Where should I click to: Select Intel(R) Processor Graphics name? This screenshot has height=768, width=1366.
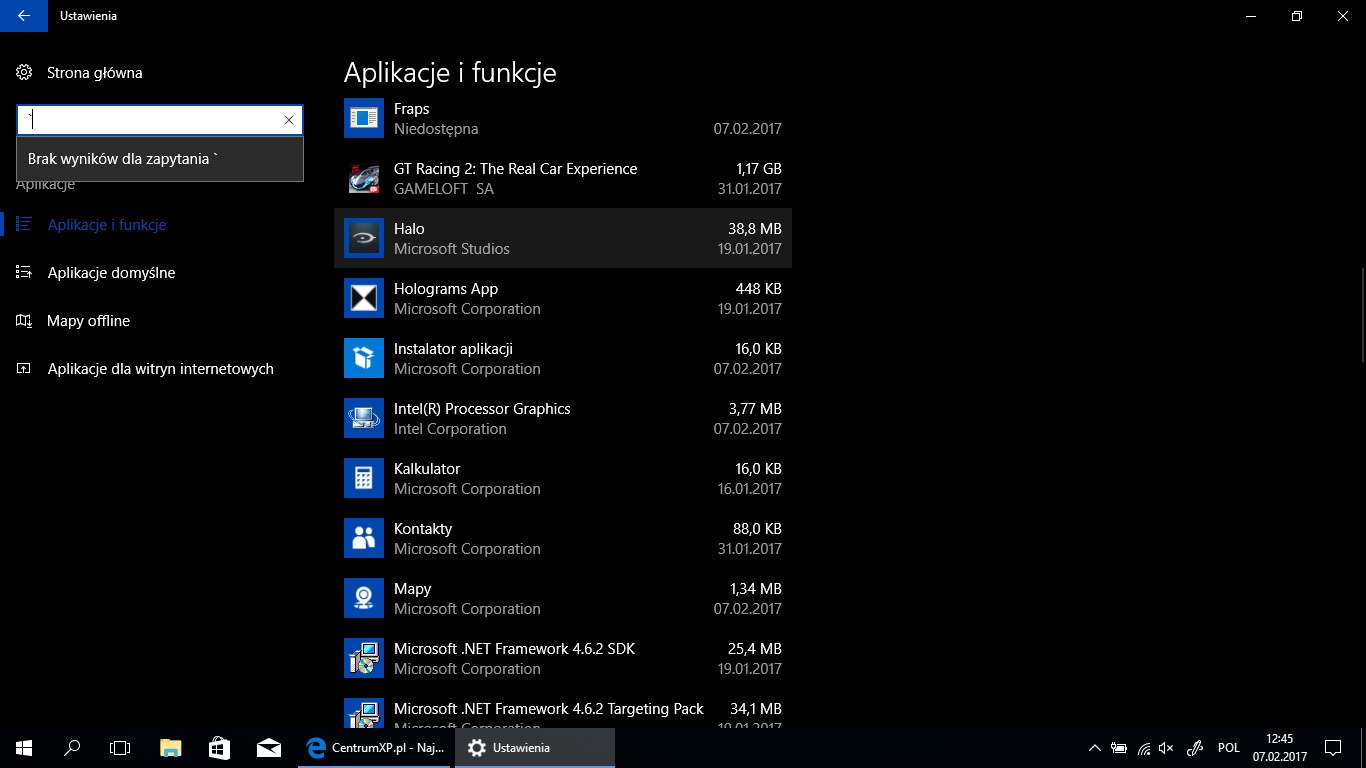click(482, 409)
